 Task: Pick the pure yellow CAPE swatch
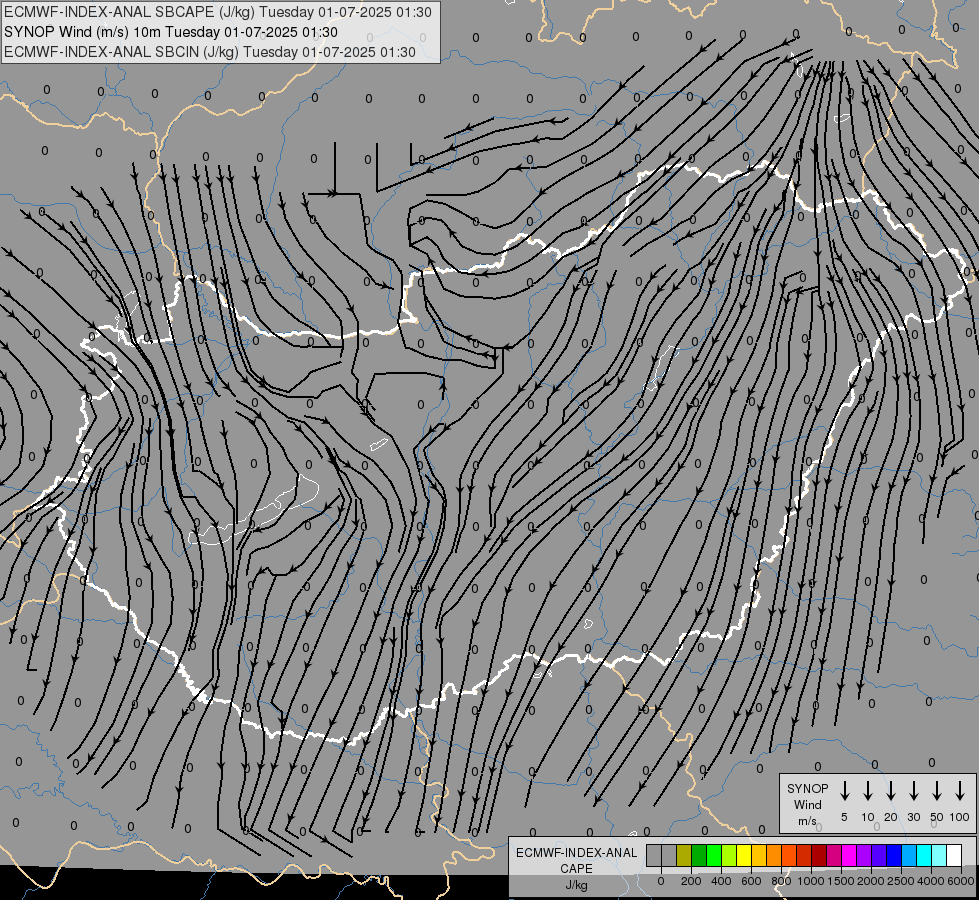coord(744,855)
